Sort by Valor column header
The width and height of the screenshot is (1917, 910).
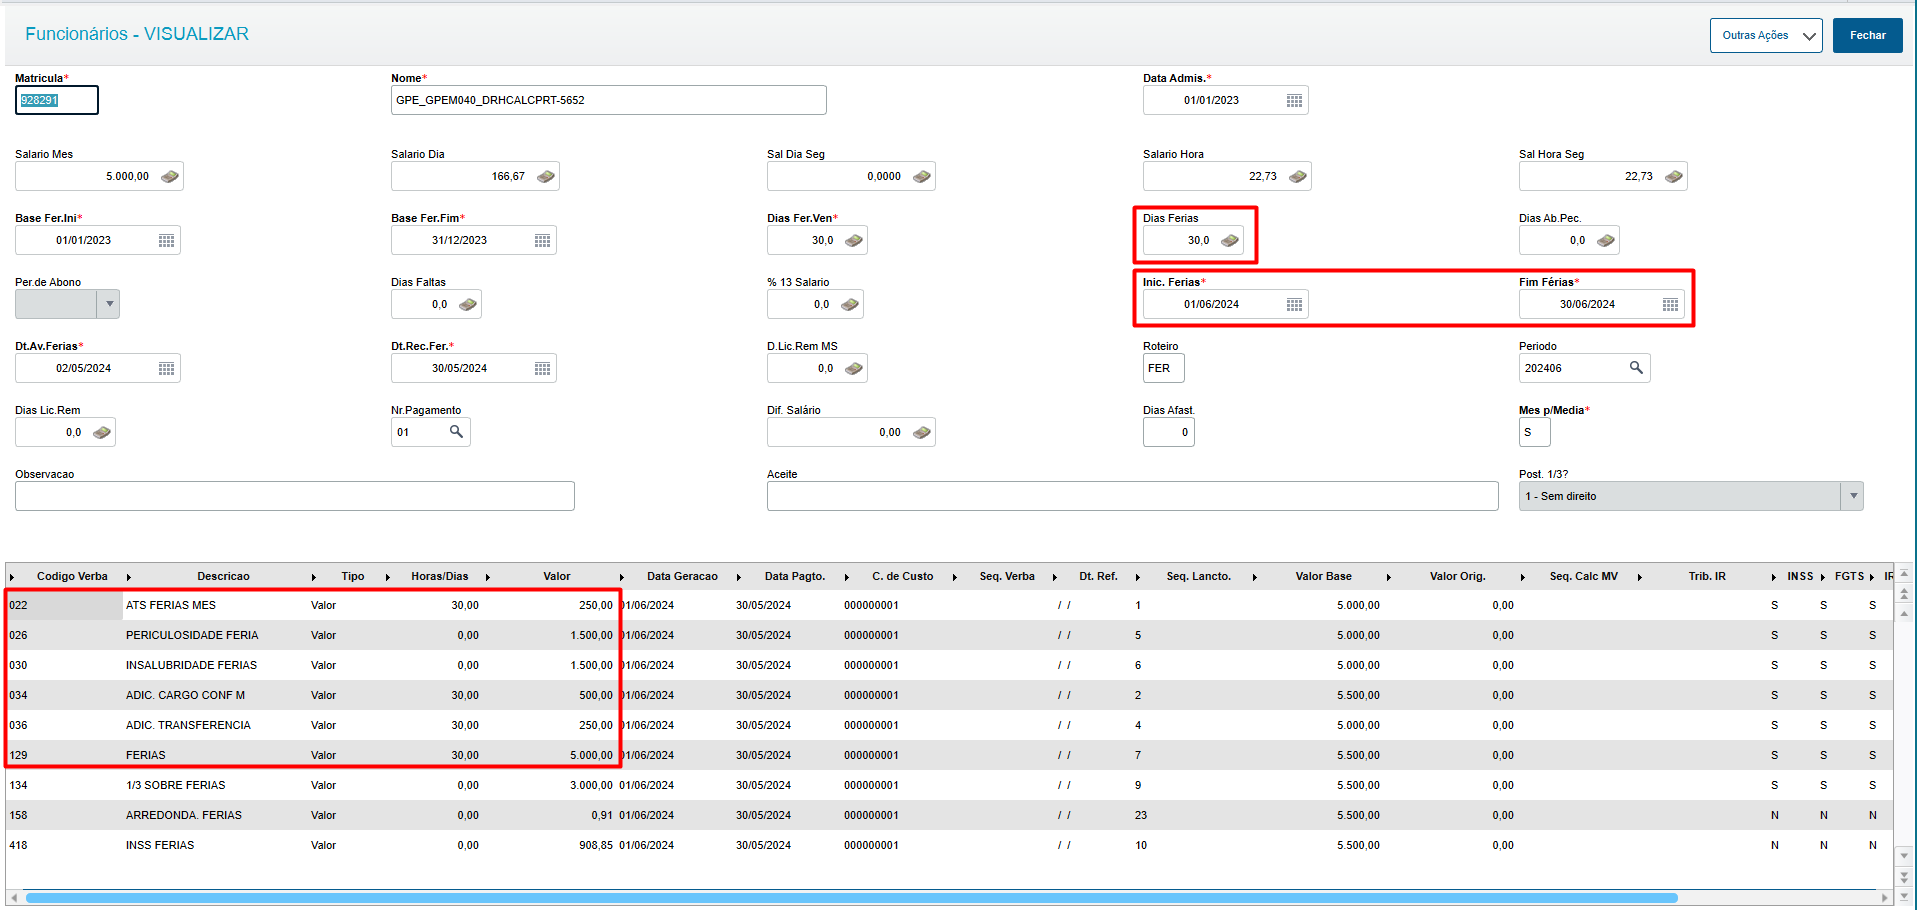tap(557, 576)
